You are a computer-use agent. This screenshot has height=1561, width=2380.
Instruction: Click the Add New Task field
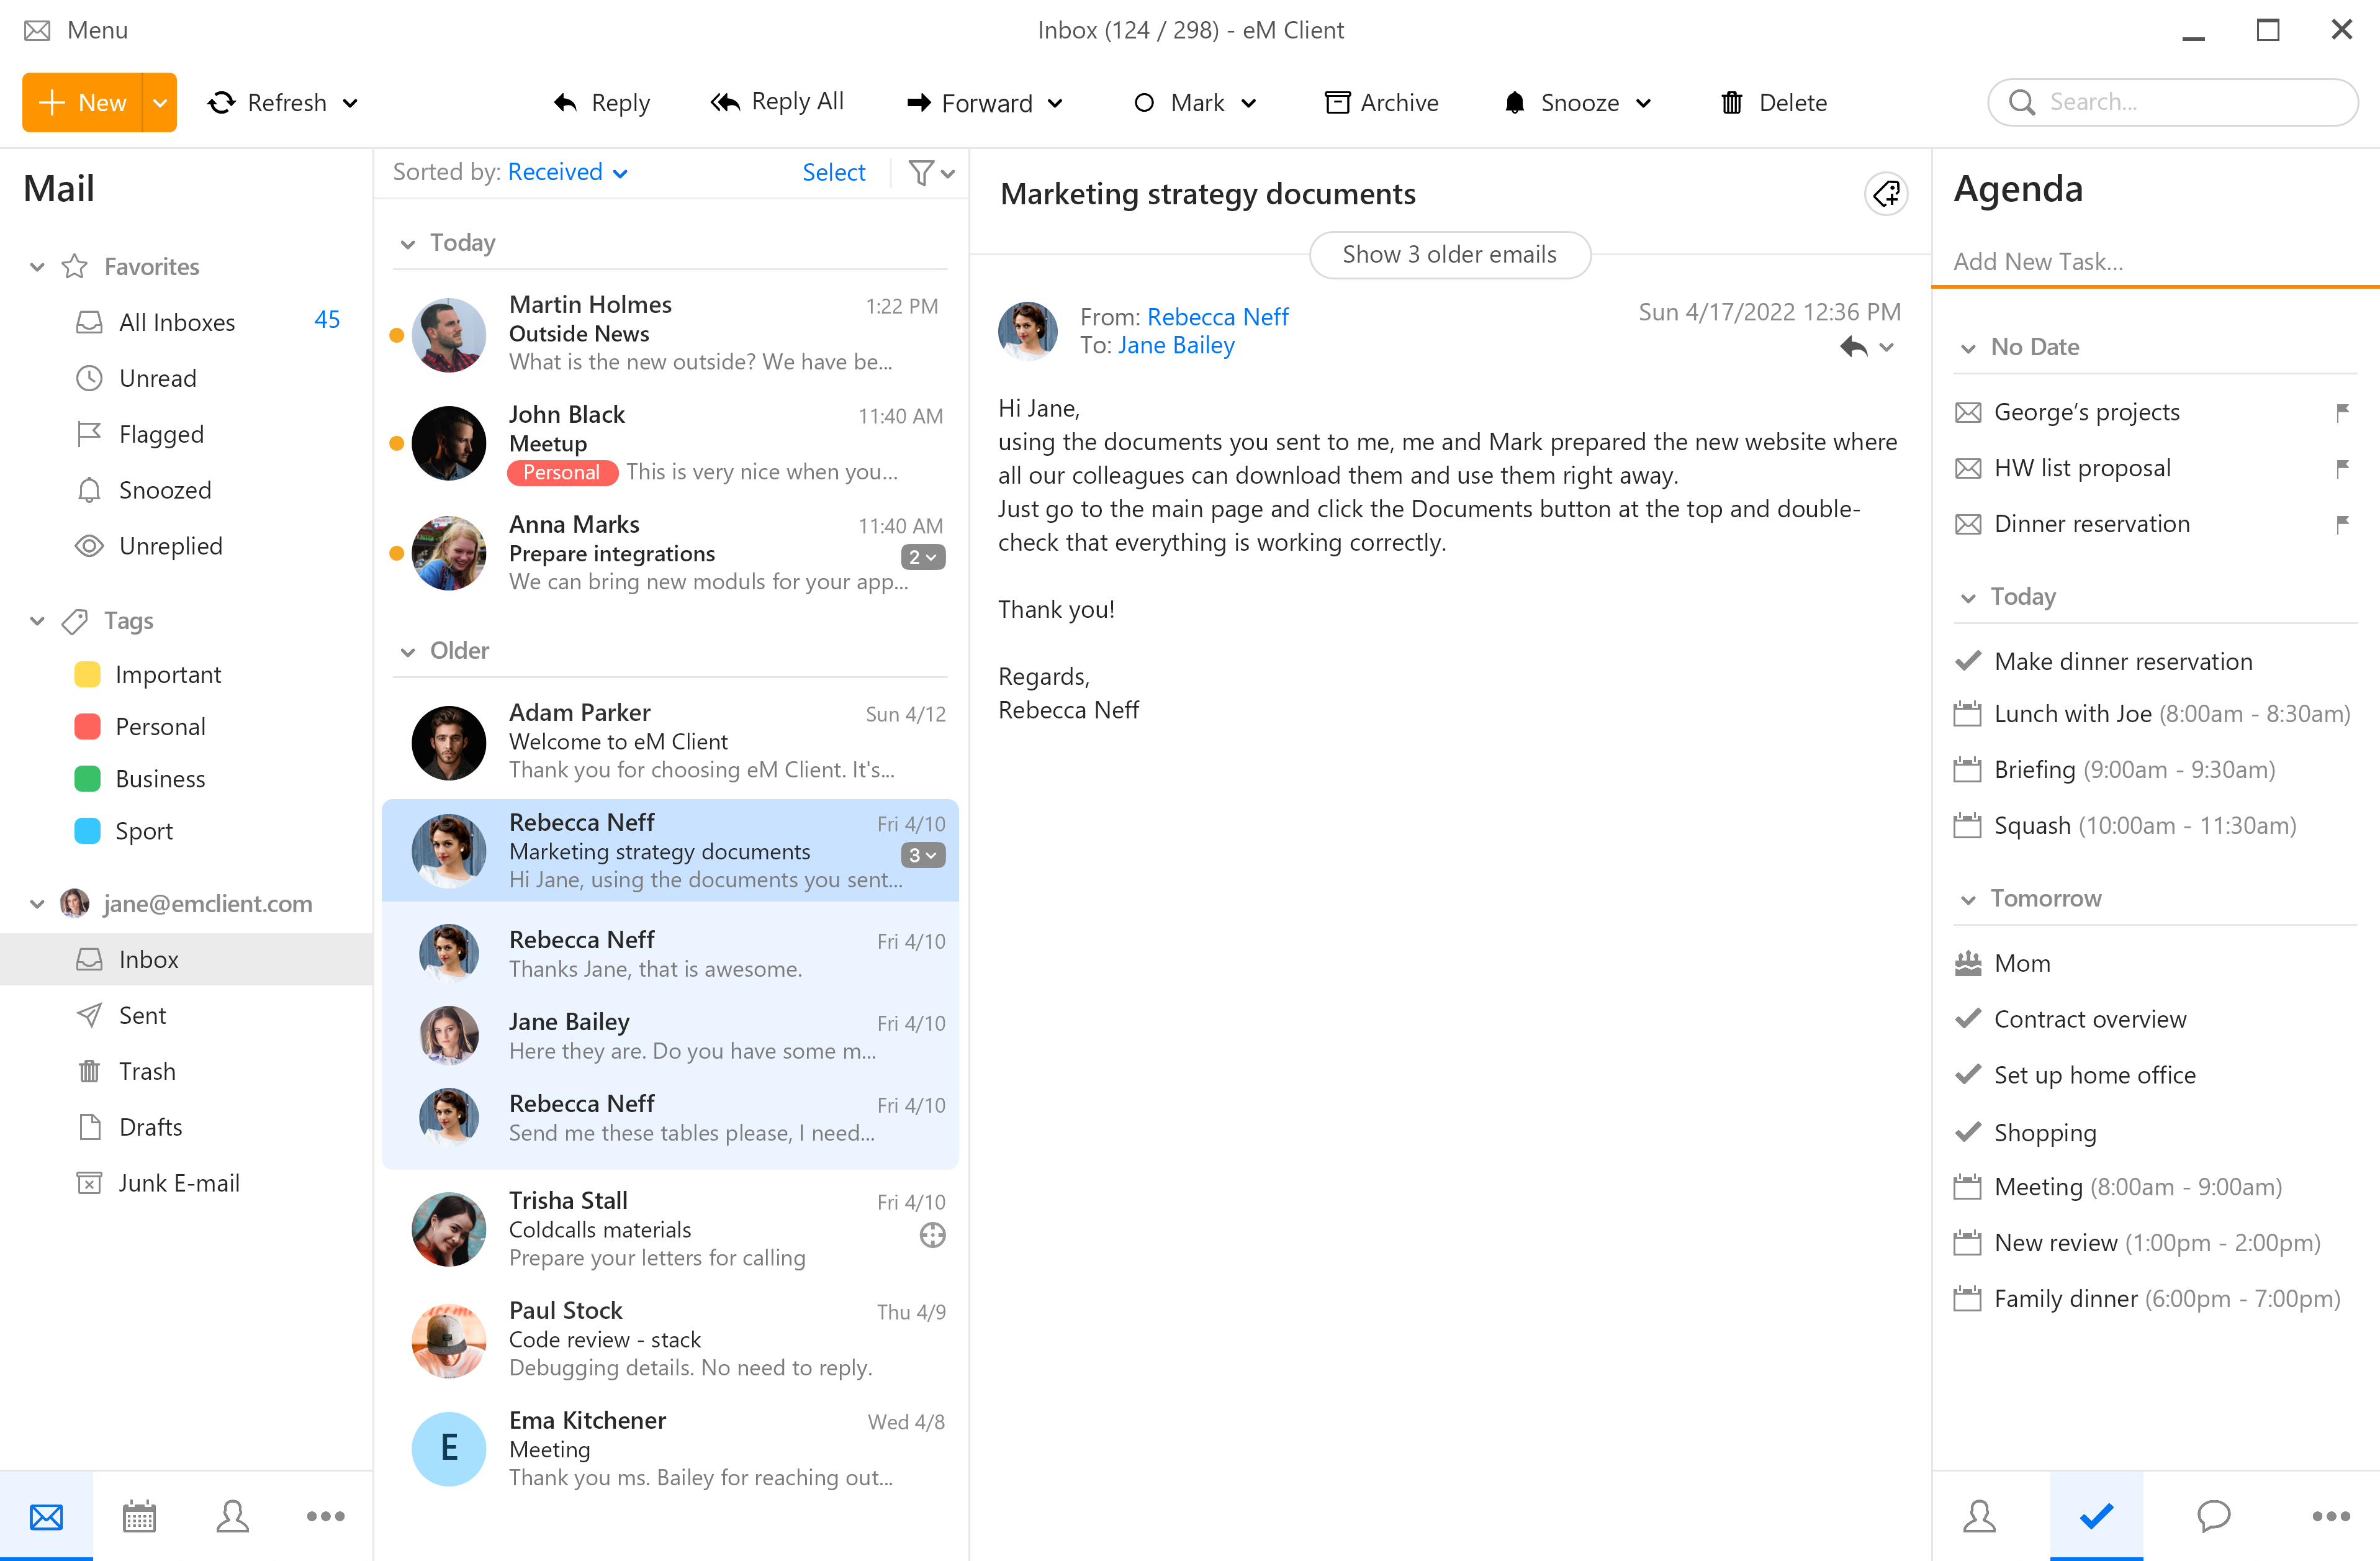pos(2100,261)
